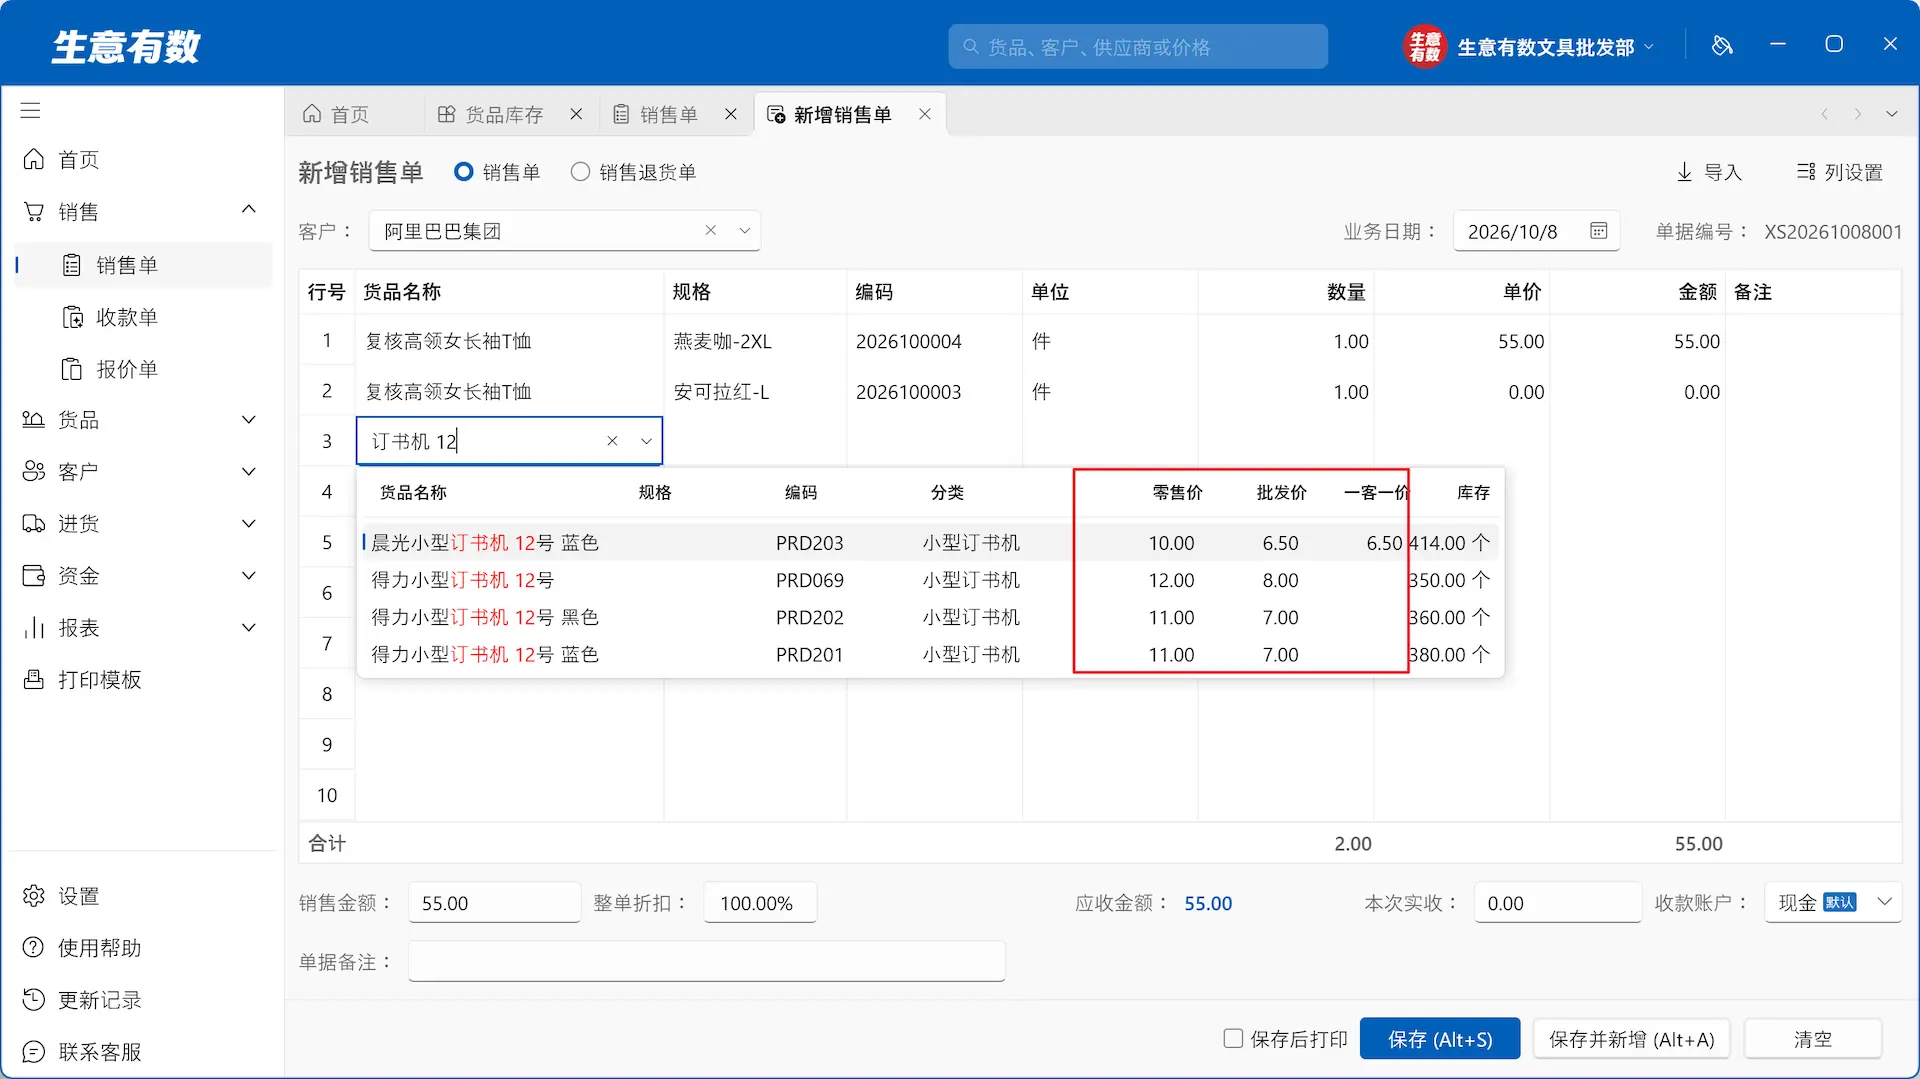Open the 收款账户 现金 dropdown

(x=1832, y=903)
